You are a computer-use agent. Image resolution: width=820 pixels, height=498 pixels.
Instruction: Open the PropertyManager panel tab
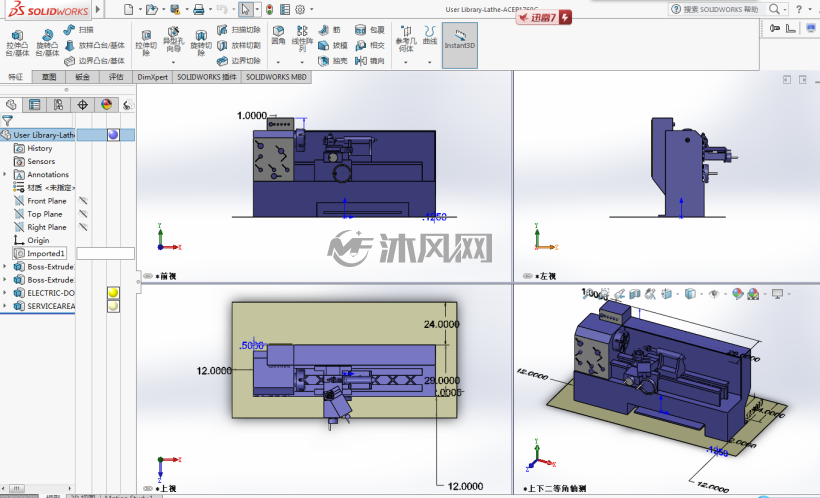click(35, 105)
